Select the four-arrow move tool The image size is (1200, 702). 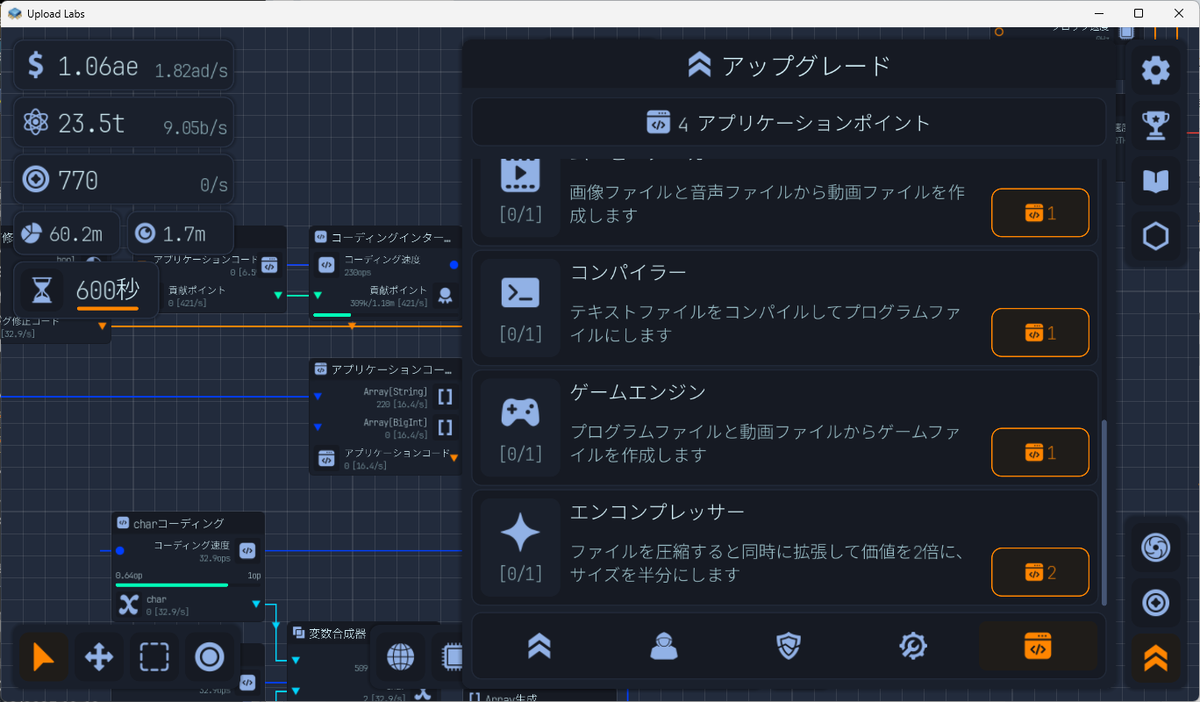[99, 657]
